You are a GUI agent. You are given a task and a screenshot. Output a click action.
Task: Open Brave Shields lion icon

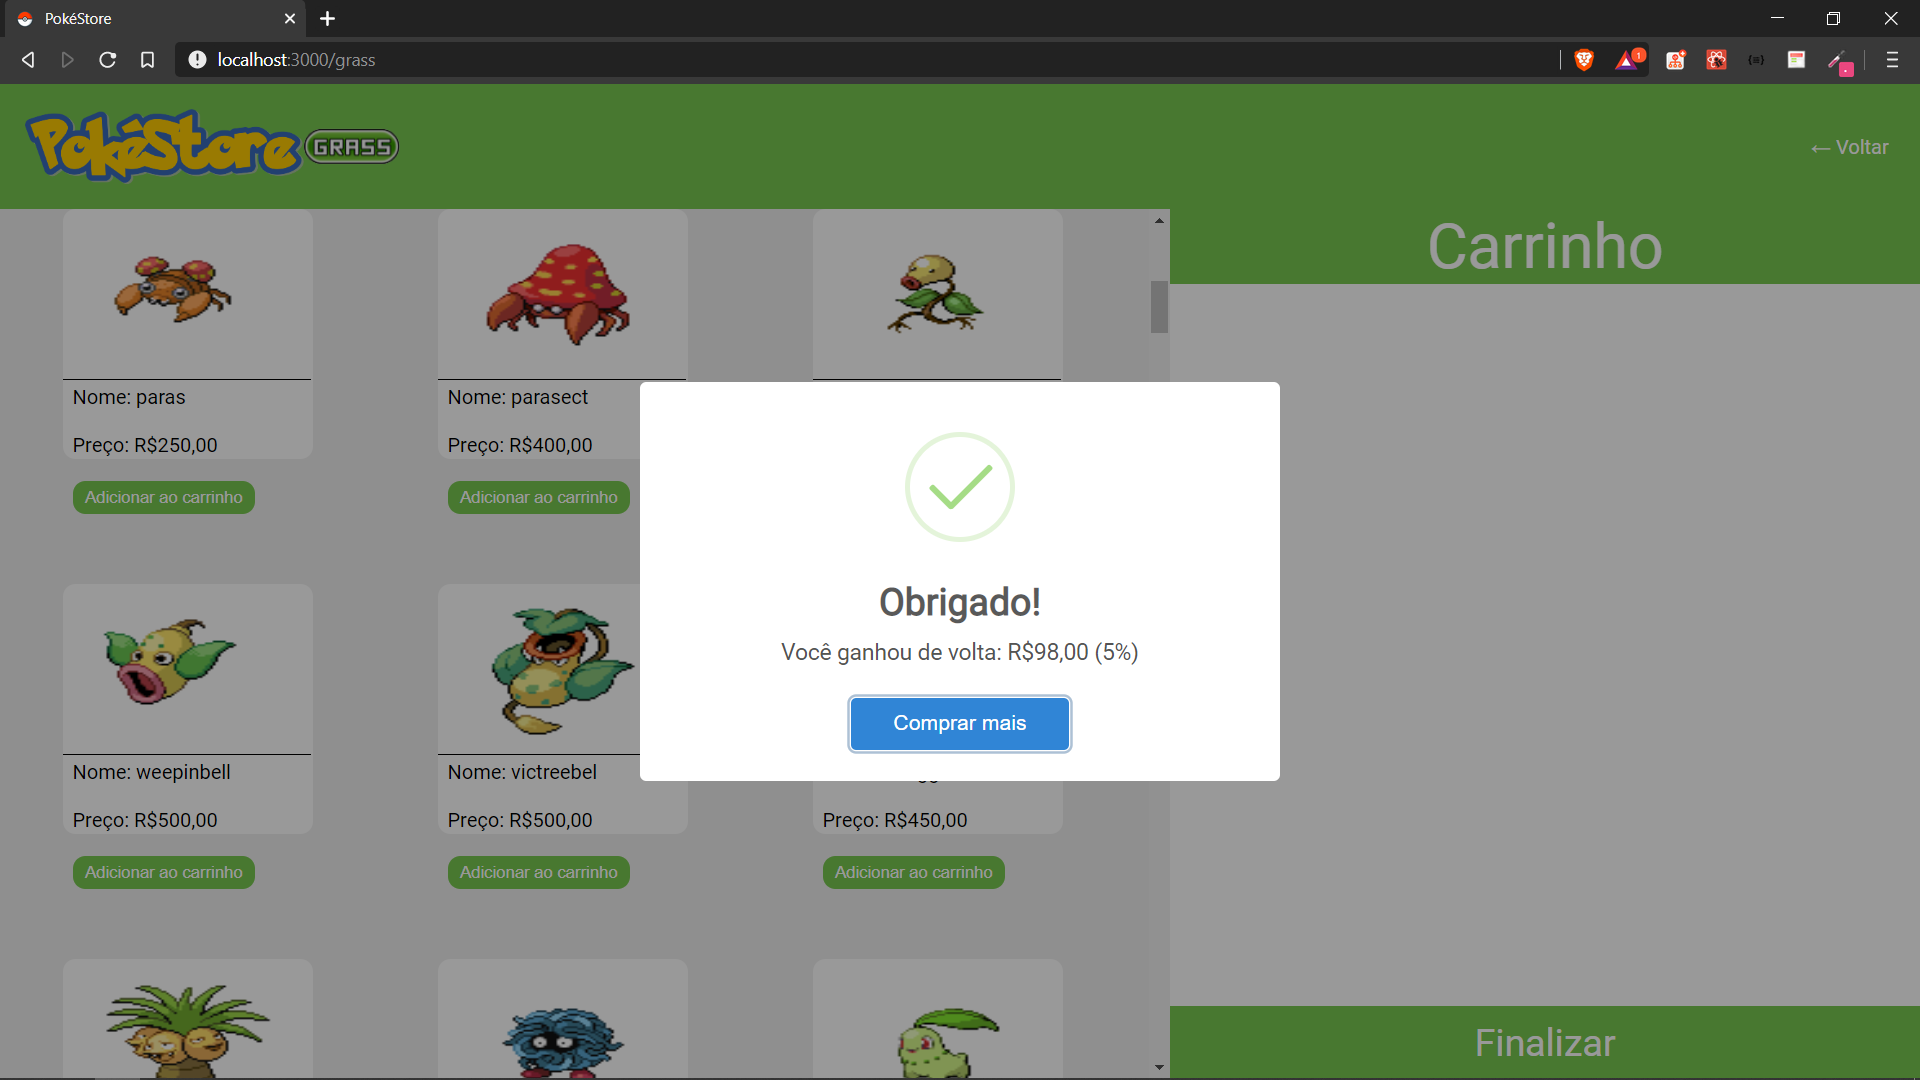click(x=1584, y=60)
